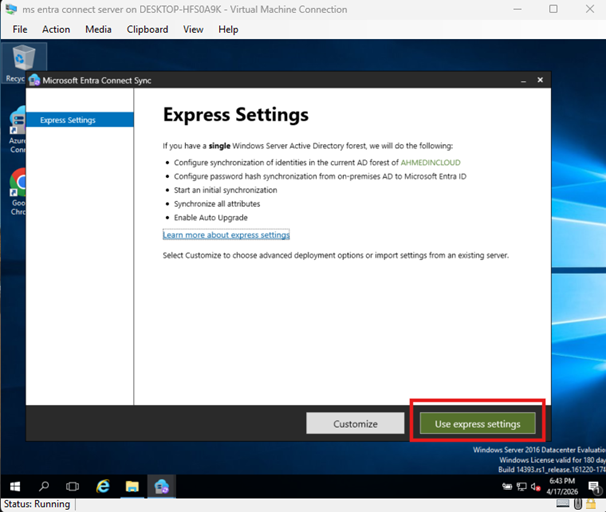The height and width of the screenshot is (512, 606).
Task: Open the File menu
Action: point(20,30)
